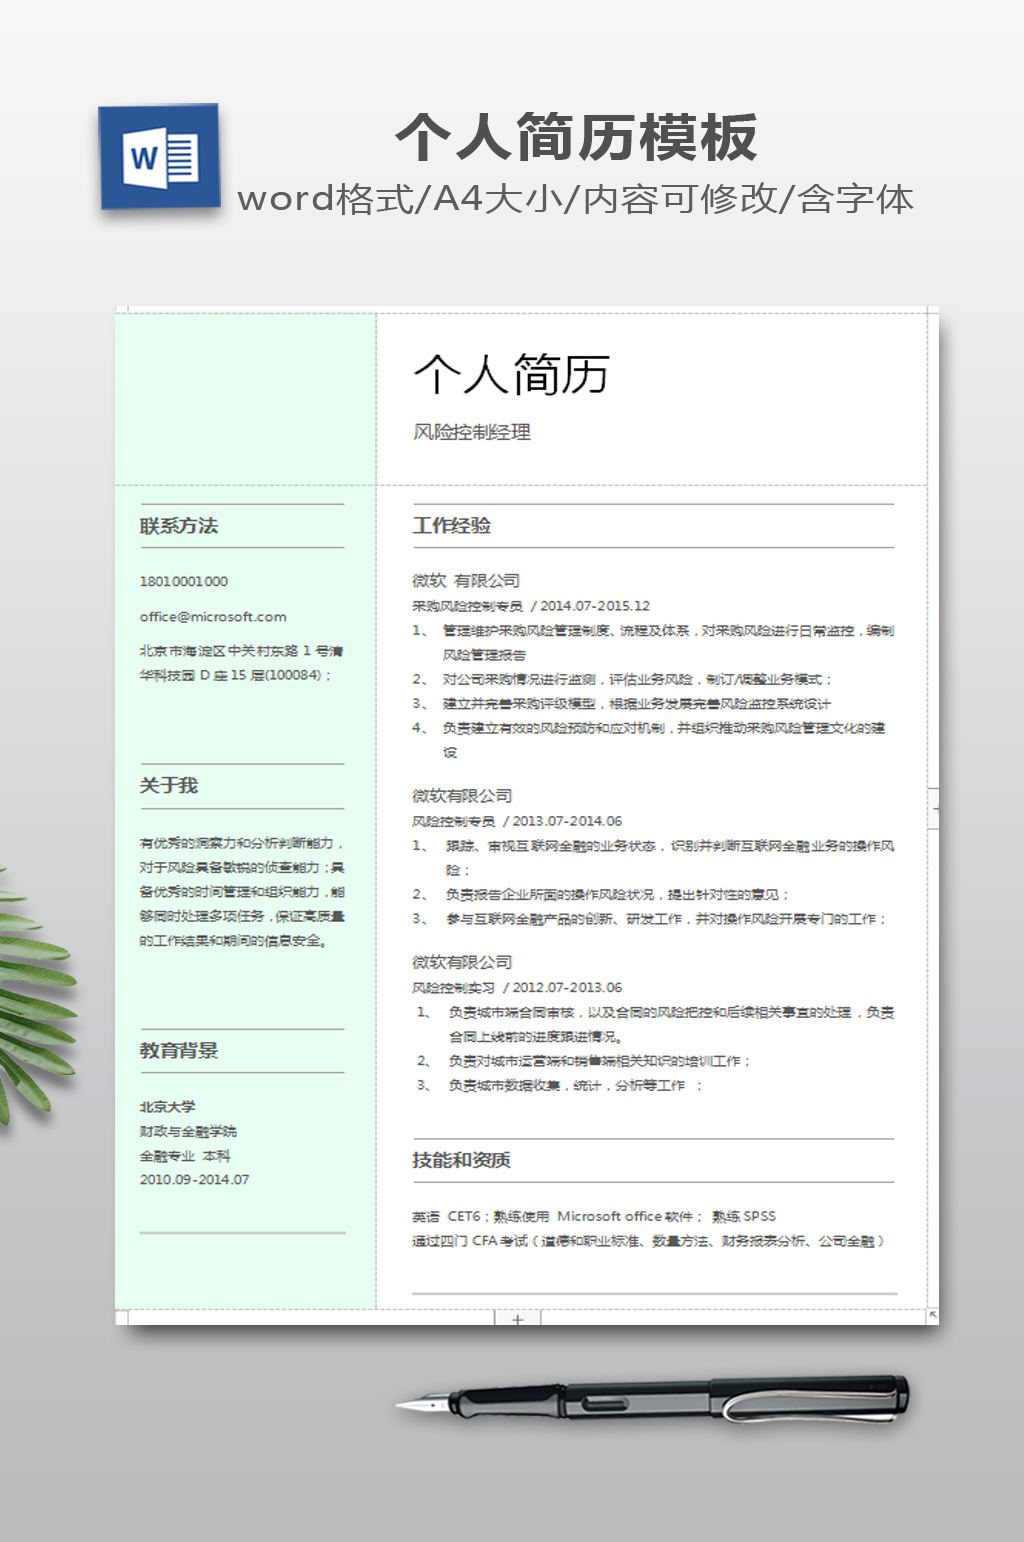Select the line starting with 通过四门 CFA 考试

coord(648,1241)
